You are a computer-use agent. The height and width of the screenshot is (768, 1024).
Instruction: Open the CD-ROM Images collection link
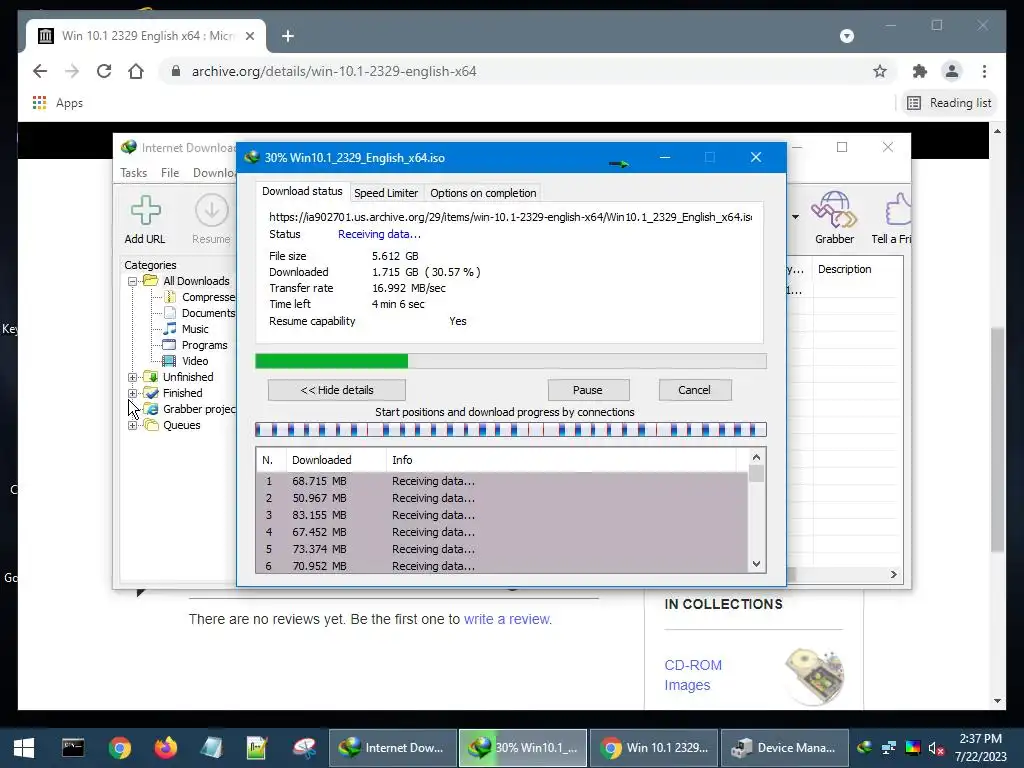[693, 675]
